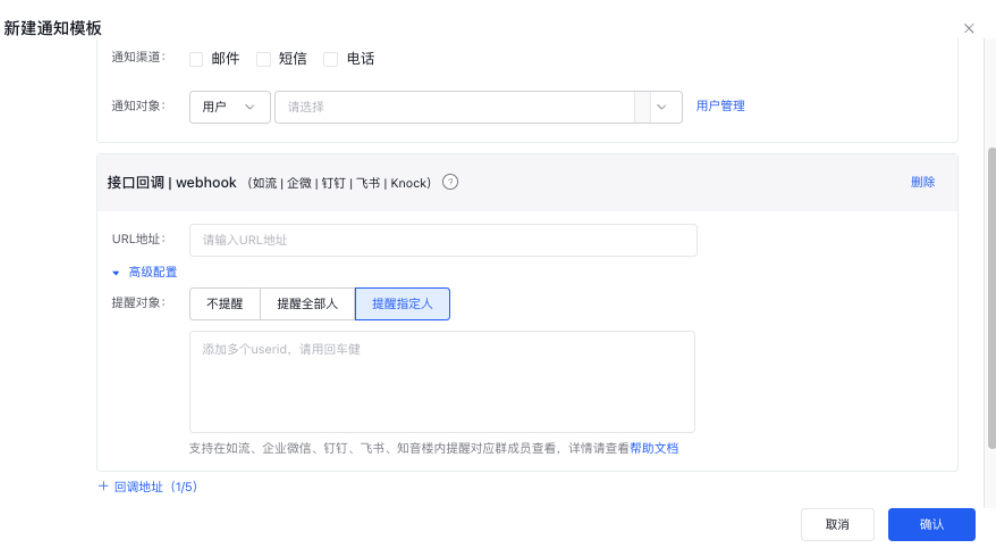Viewport: 996px width, 560px height.
Task: Open the 帮助文档 link
Action: coord(654,449)
